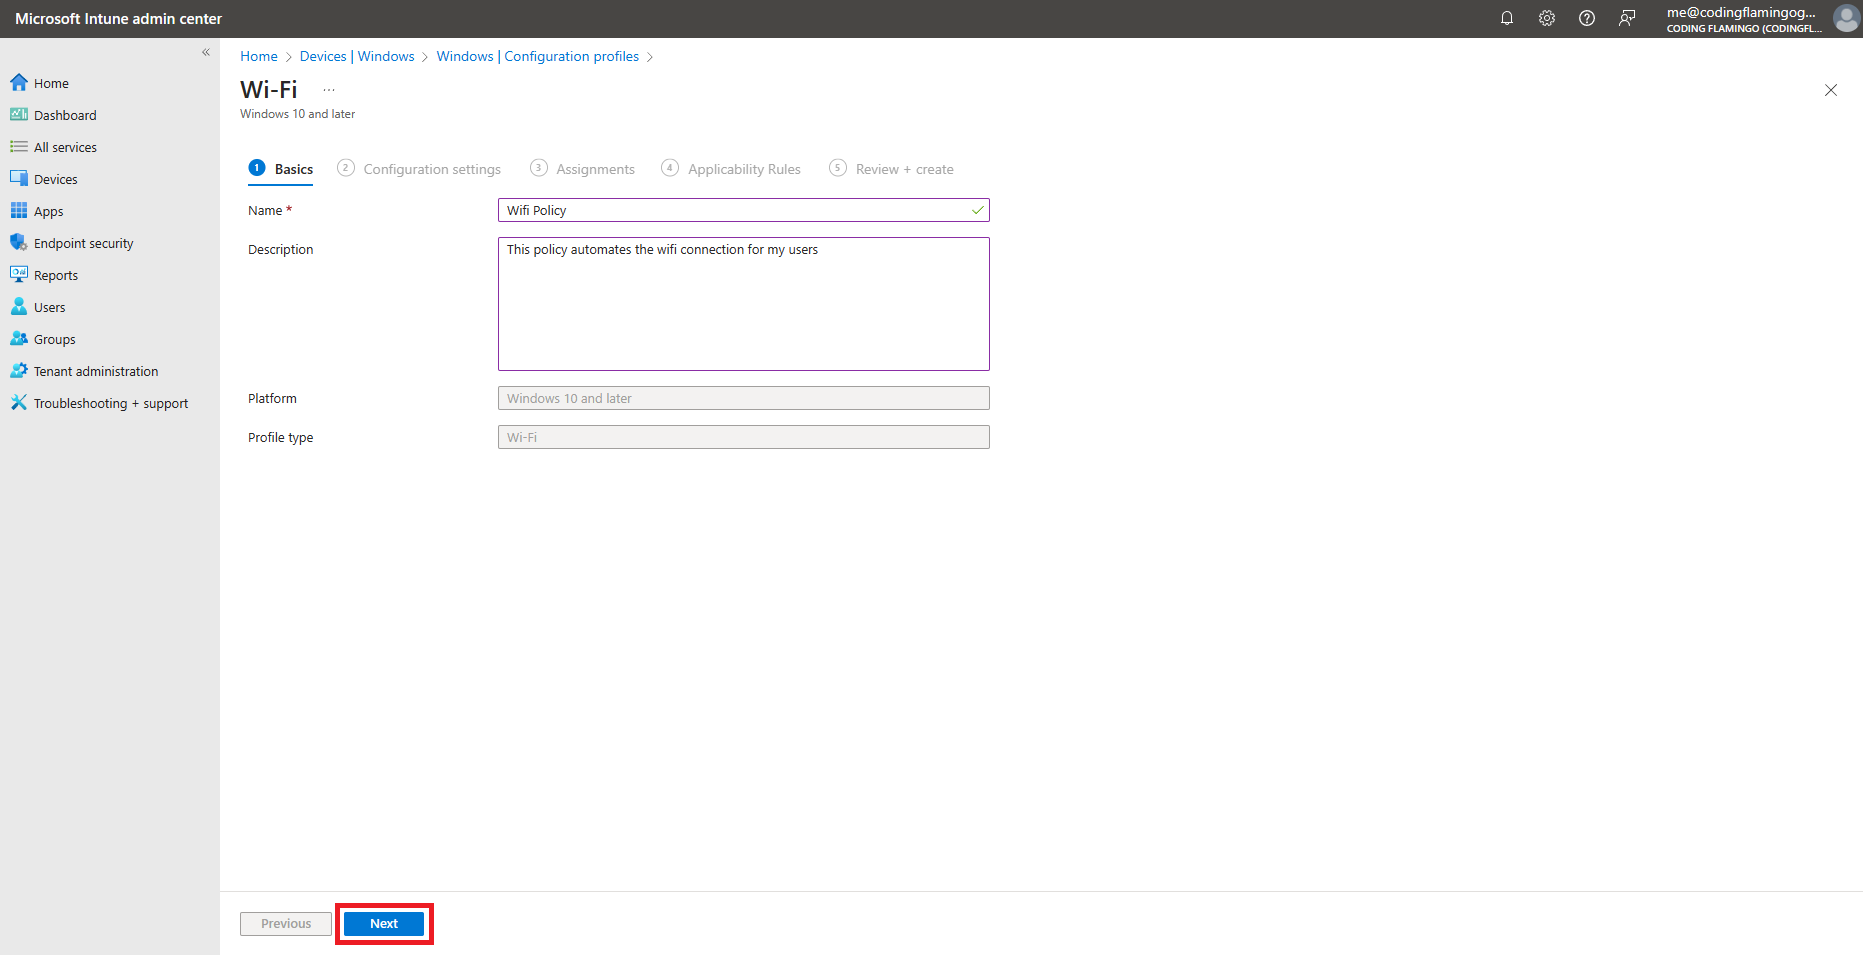Follow the Devices | Windows breadcrumb link
Image resolution: width=1863 pixels, height=955 pixels.
tap(357, 56)
